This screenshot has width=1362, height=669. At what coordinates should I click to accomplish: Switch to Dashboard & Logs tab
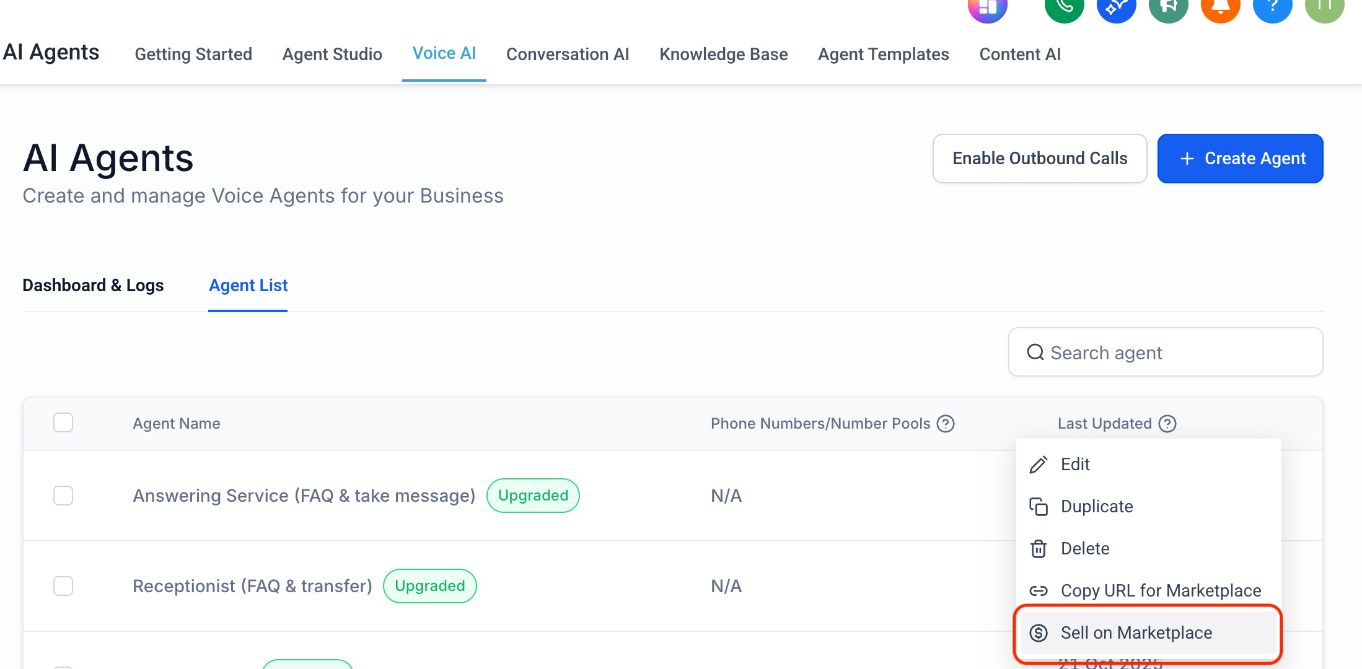[93, 285]
